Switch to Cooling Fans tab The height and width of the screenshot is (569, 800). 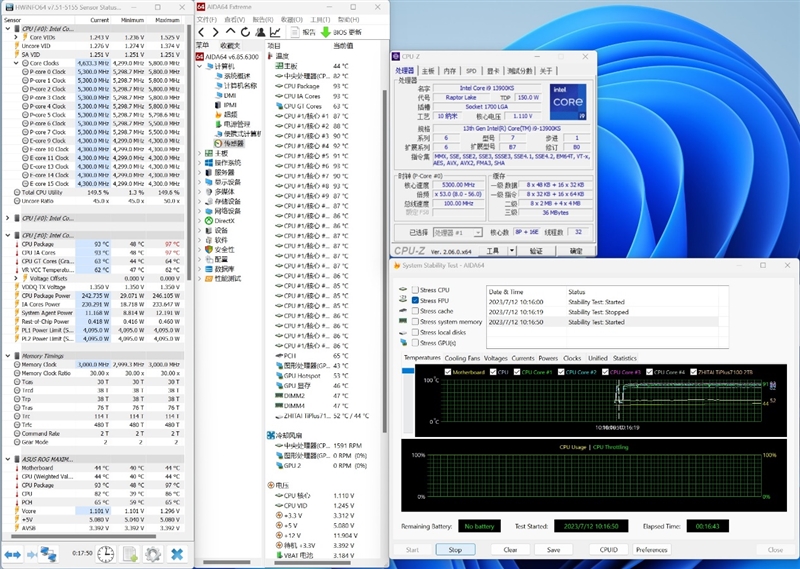462,358
